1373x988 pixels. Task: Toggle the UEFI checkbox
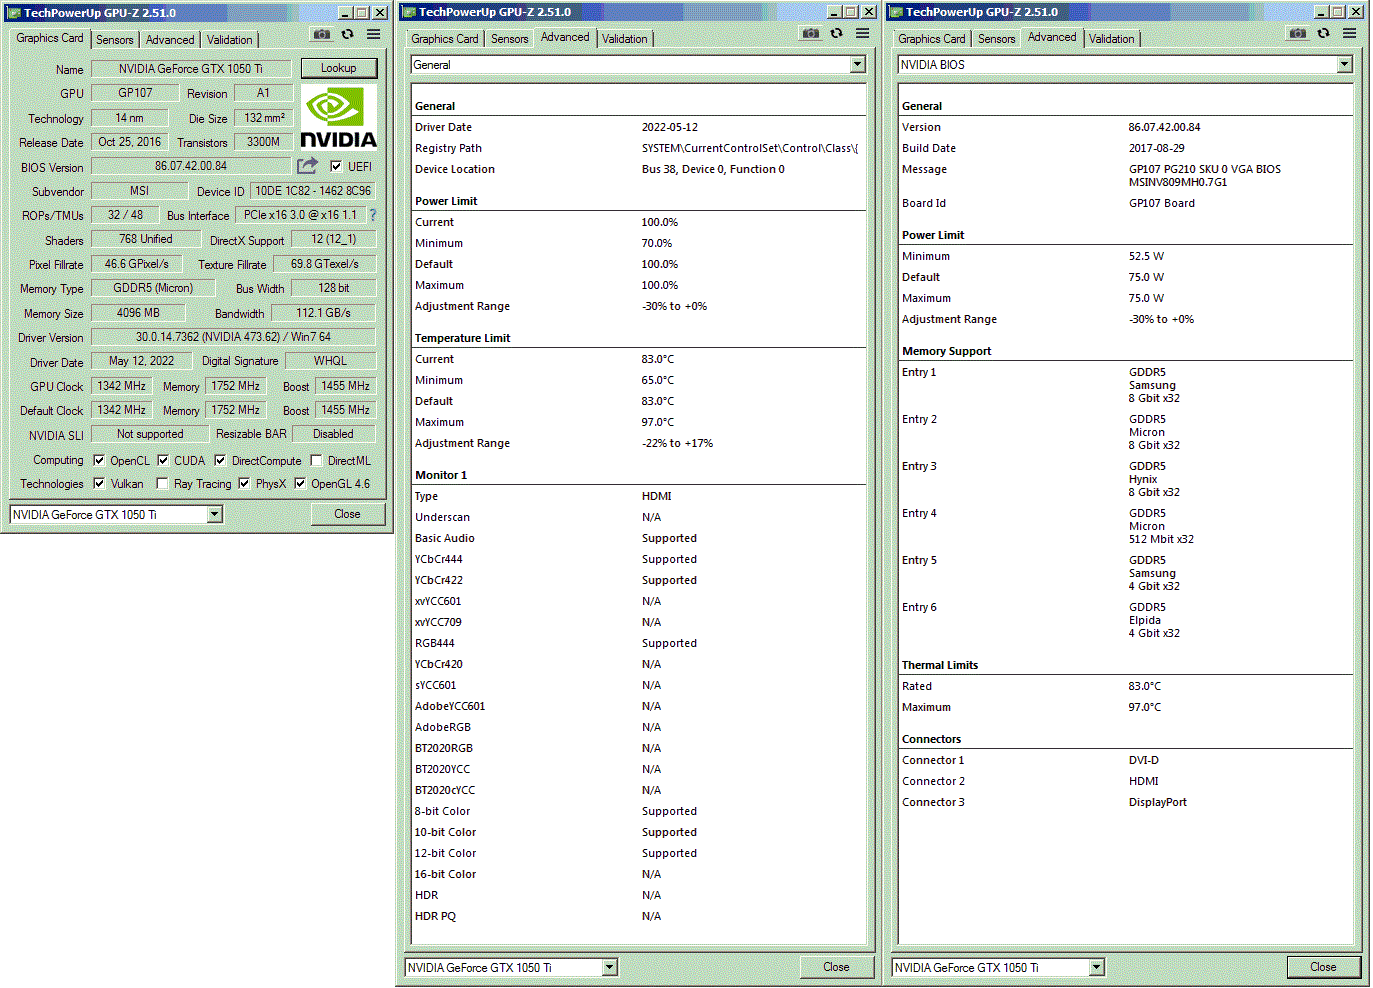[336, 166]
